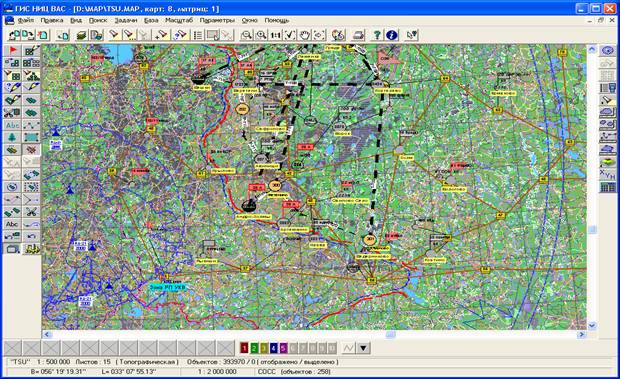620x379 pixels.
Task: Open the Масштаб menu
Action: tap(179, 20)
